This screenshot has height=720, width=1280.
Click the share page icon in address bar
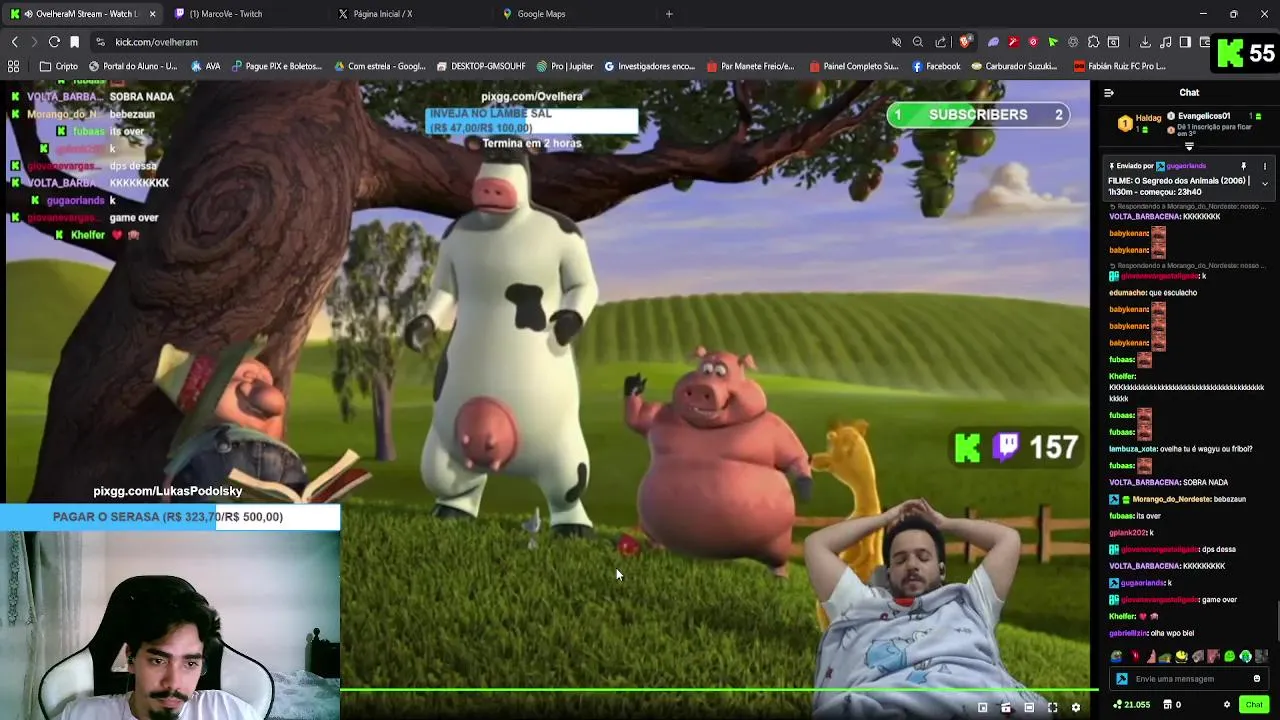(x=940, y=42)
